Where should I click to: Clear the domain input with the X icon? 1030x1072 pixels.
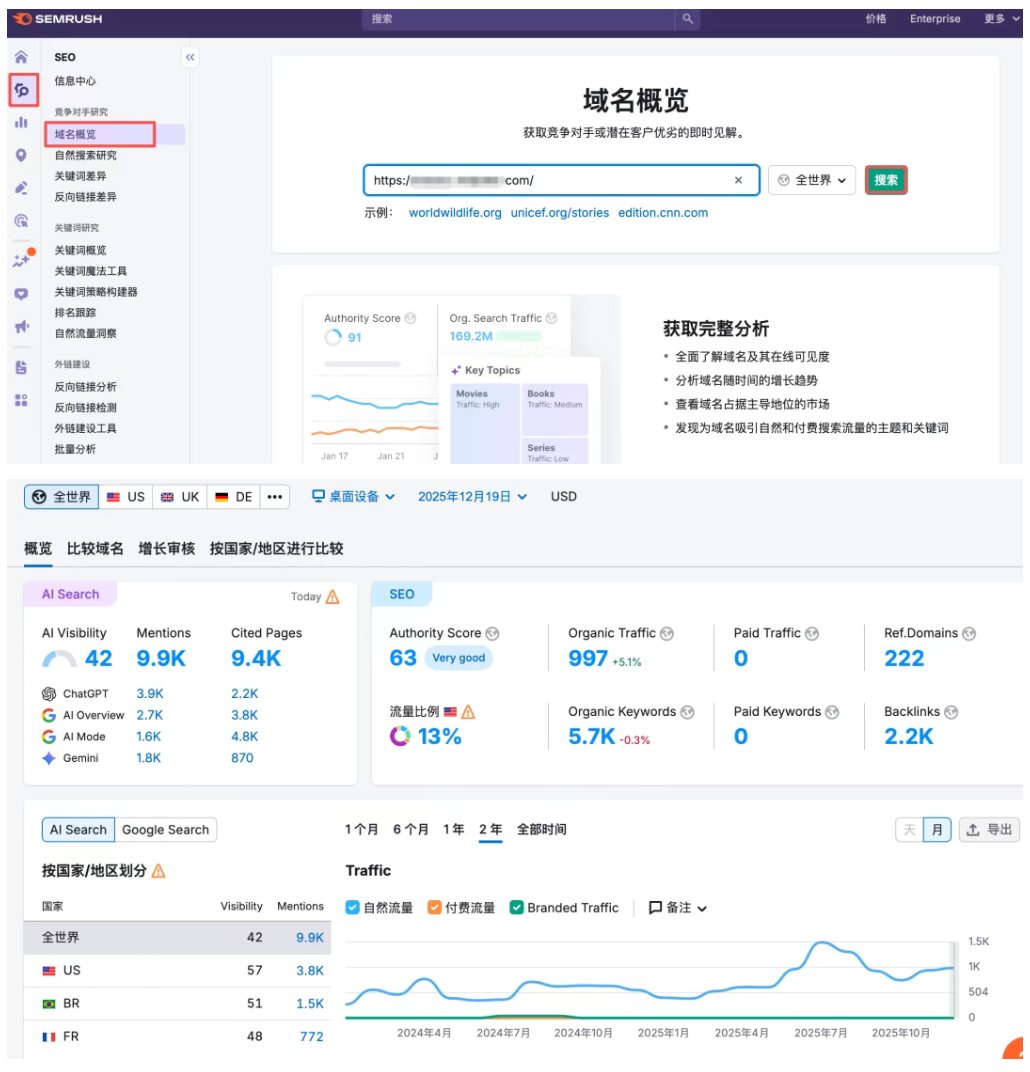738,180
